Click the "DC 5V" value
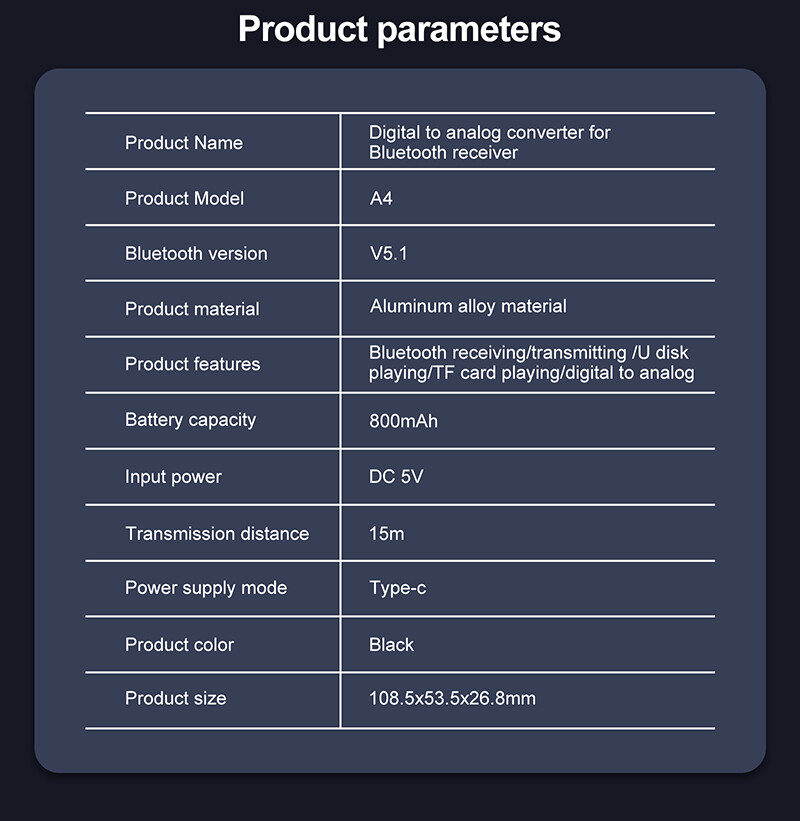 click(396, 477)
